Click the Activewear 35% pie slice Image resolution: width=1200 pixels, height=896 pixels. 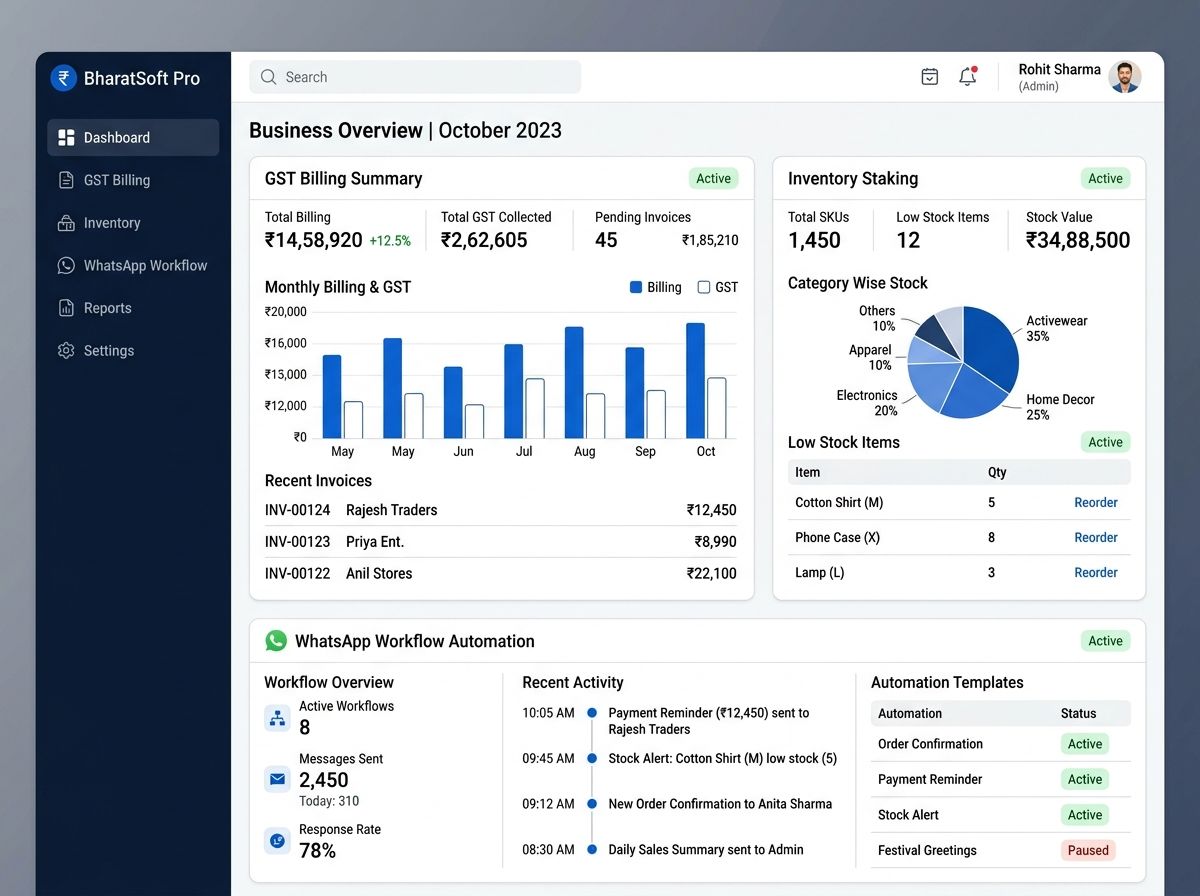[x=990, y=345]
